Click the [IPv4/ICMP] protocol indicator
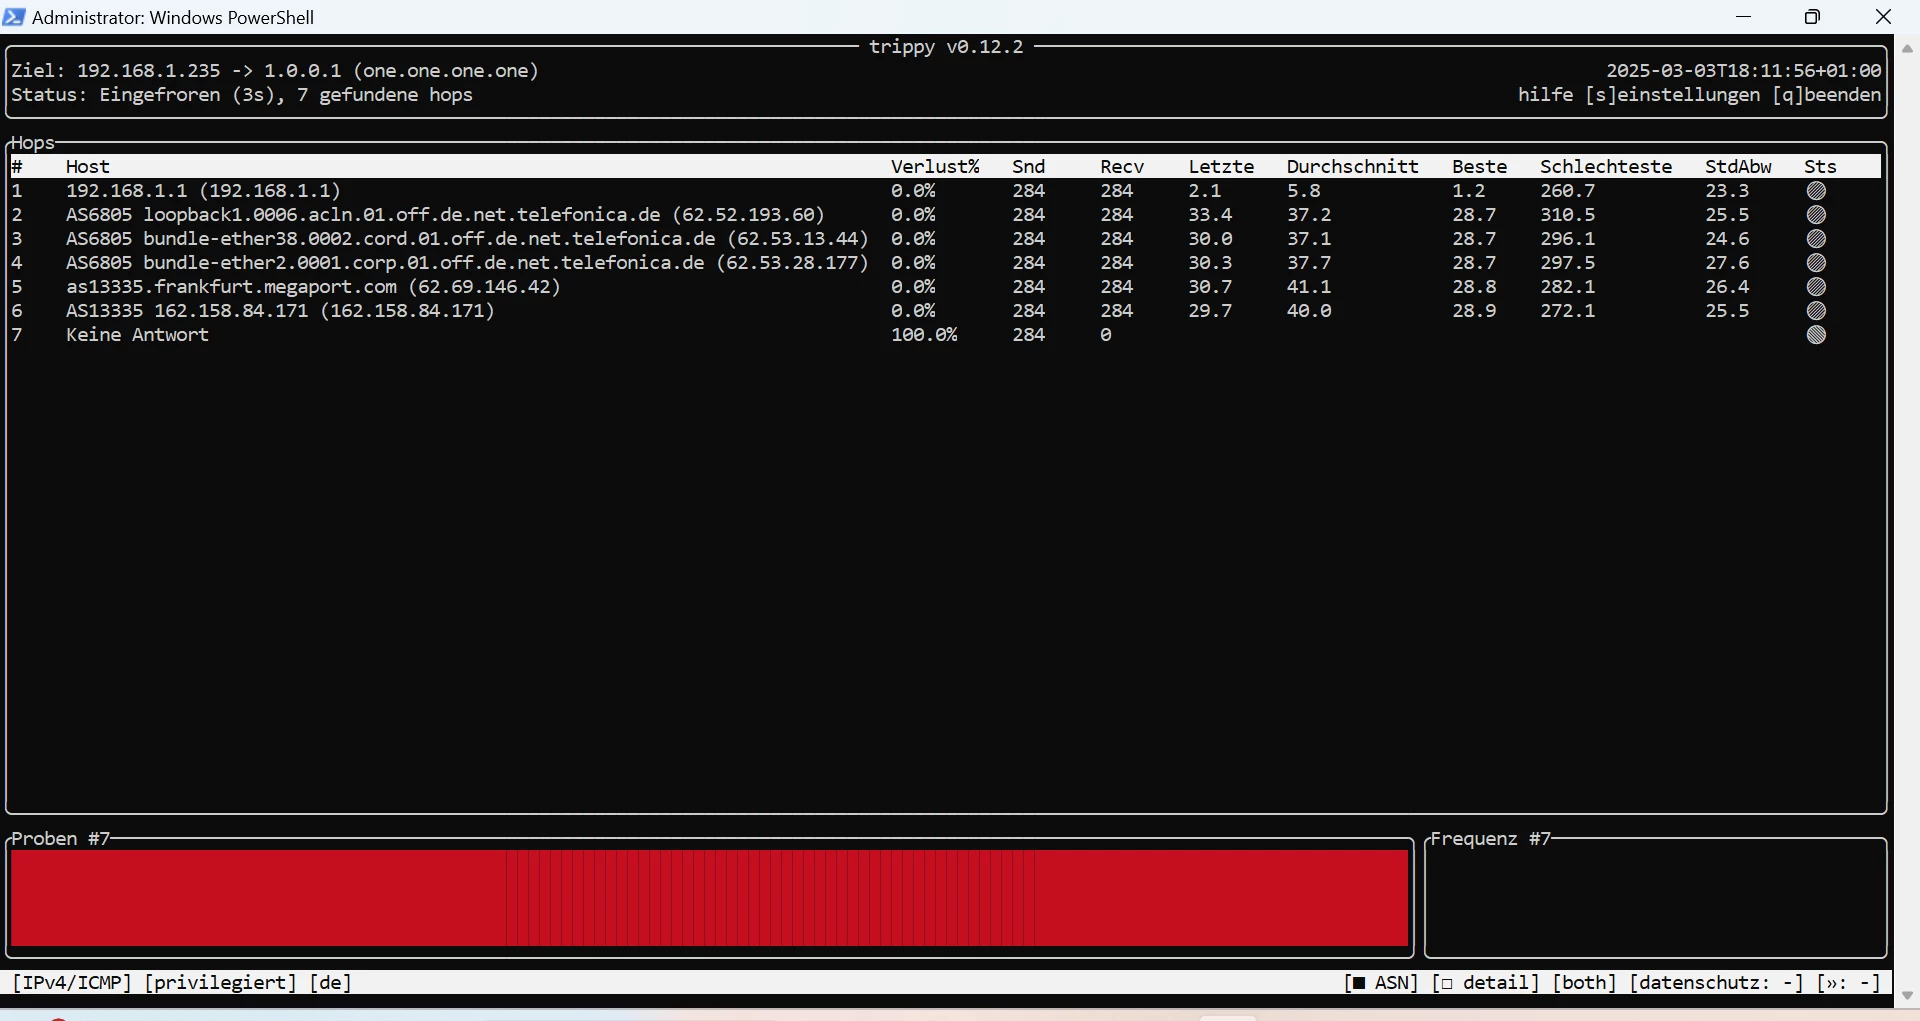The image size is (1920, 1021). 72,983
